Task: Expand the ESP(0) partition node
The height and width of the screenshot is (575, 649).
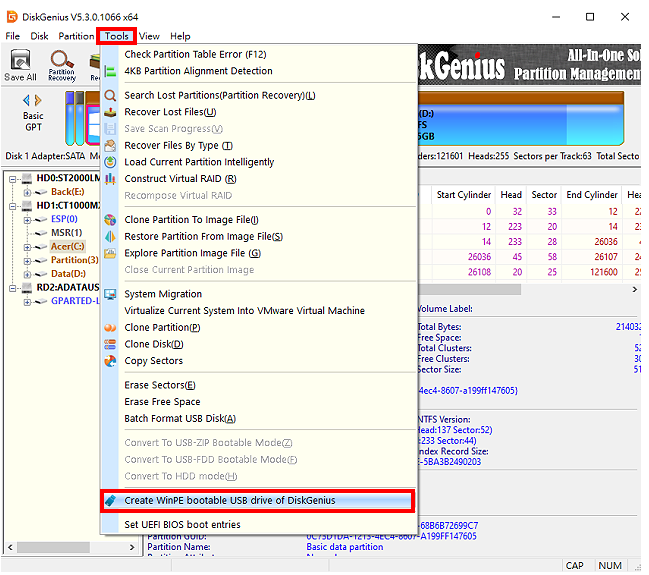Action: pos(27,220)
